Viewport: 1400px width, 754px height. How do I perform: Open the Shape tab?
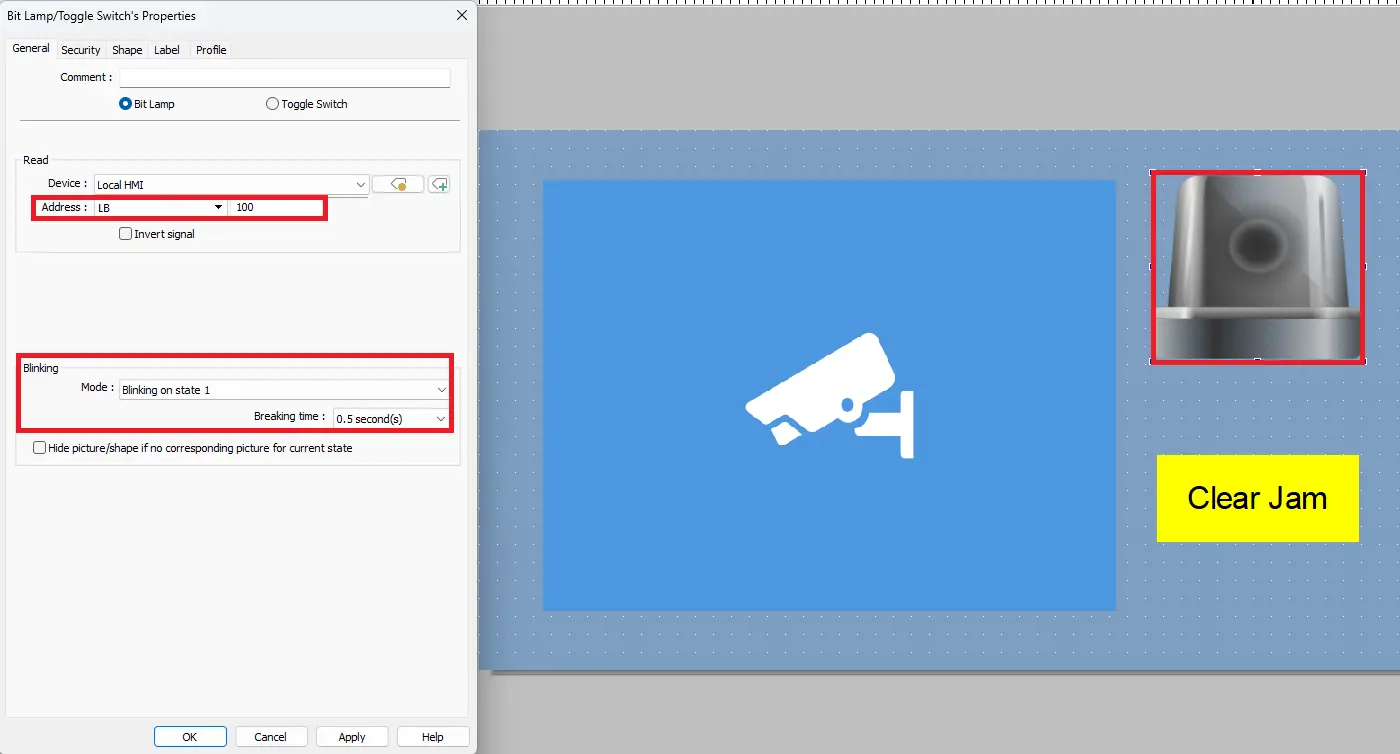click(x=127, y=50)
